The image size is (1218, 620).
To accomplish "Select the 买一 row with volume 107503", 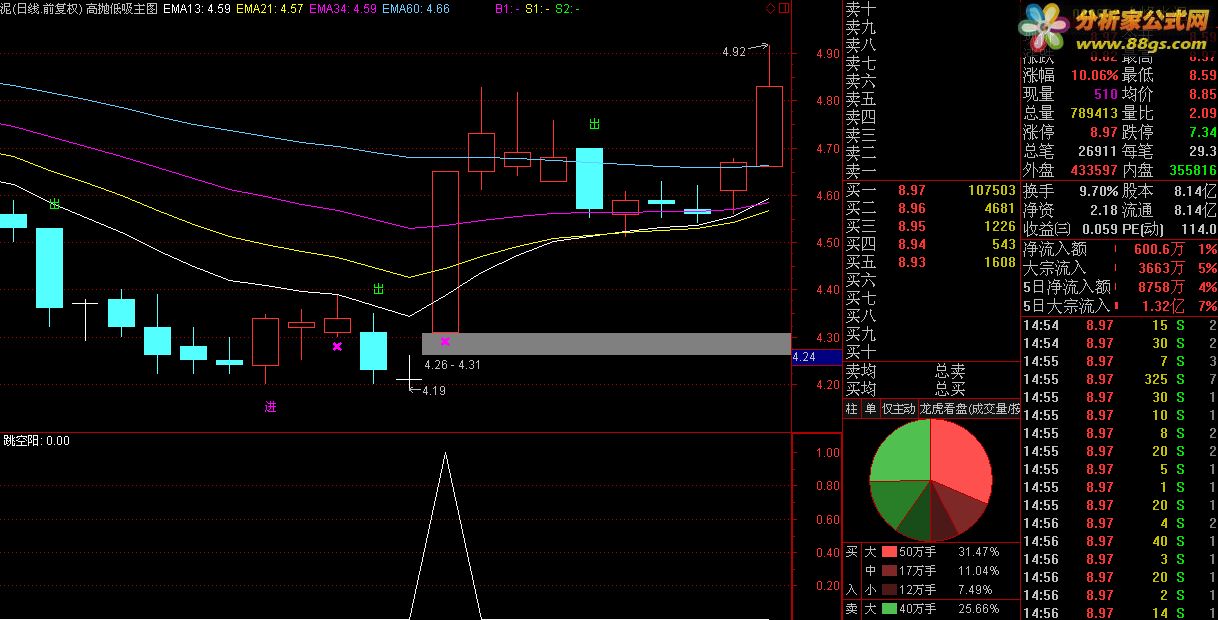I will pyautogui.click(x=931, y=190).
